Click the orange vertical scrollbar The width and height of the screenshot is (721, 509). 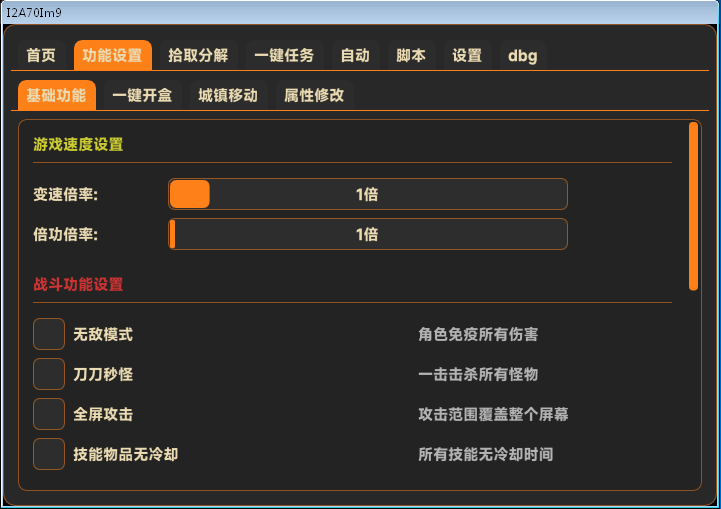coord(693,206)
